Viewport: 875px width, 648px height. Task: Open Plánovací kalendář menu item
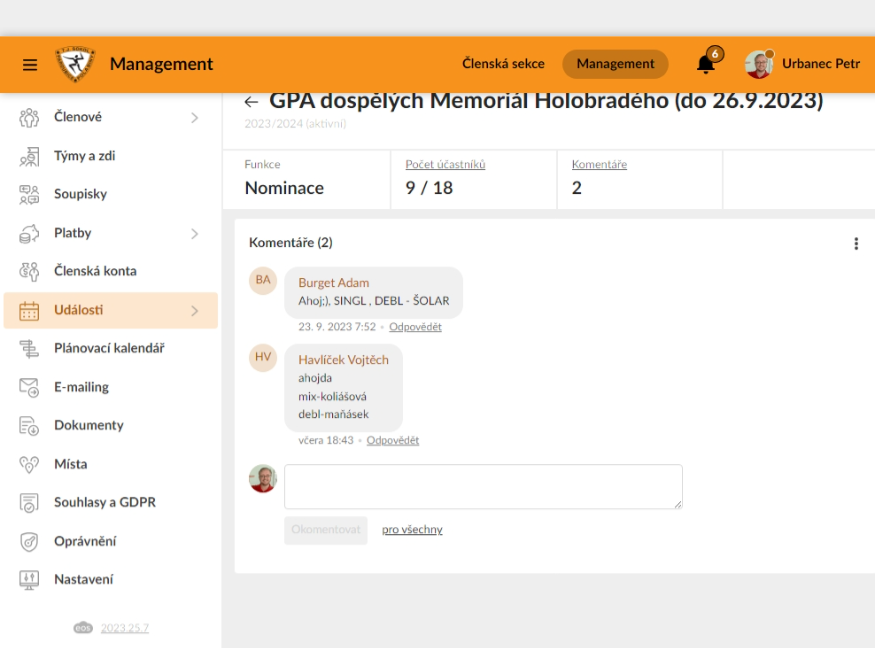(109, 348)
